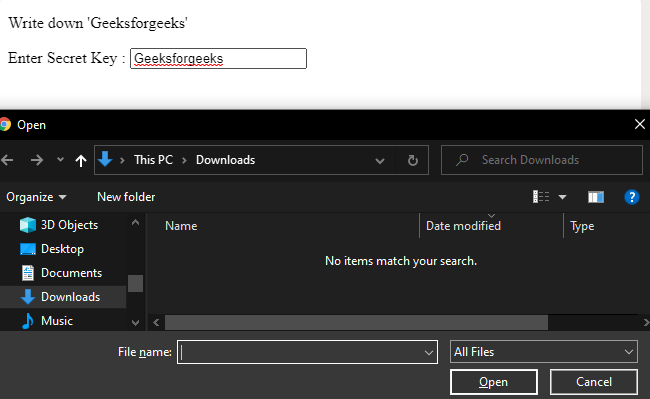
Task: Change the view layout icon
Action: (541, 197)
